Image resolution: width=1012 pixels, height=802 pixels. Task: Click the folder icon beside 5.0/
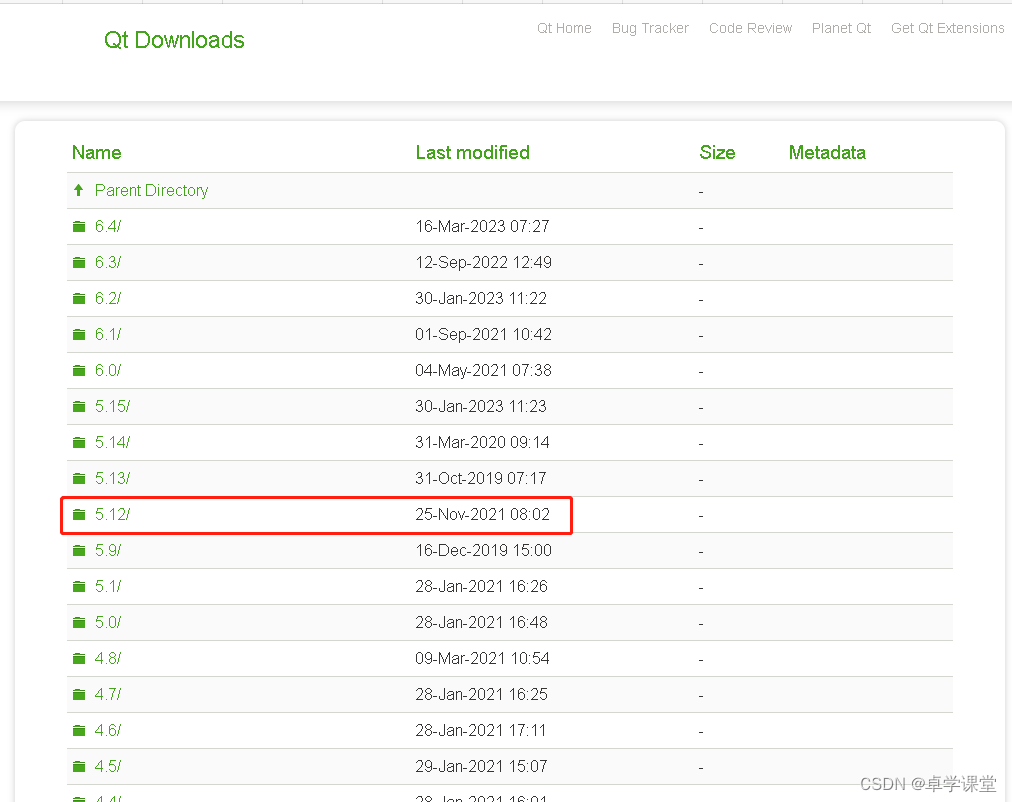[x=79, y=623]
